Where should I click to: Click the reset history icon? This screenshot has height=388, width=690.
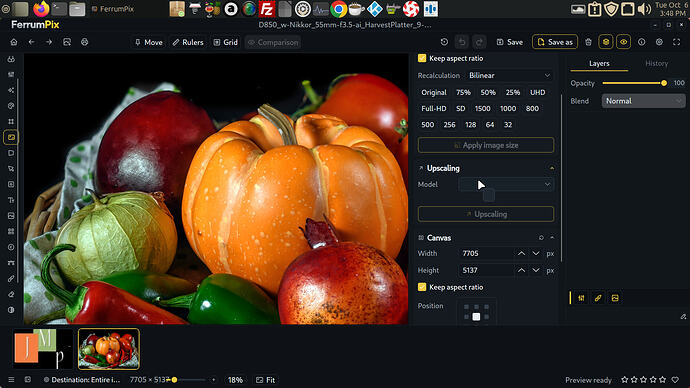point(444,42)
